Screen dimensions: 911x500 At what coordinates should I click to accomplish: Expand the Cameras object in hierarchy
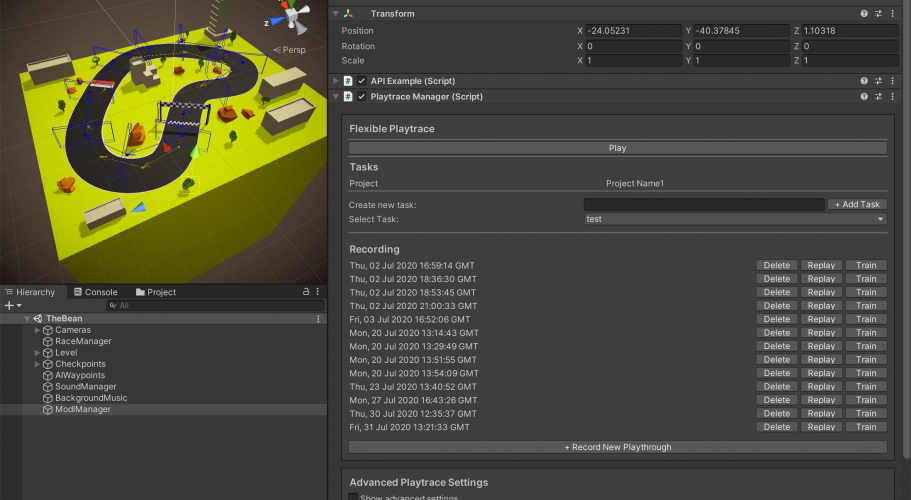[37, 330]
